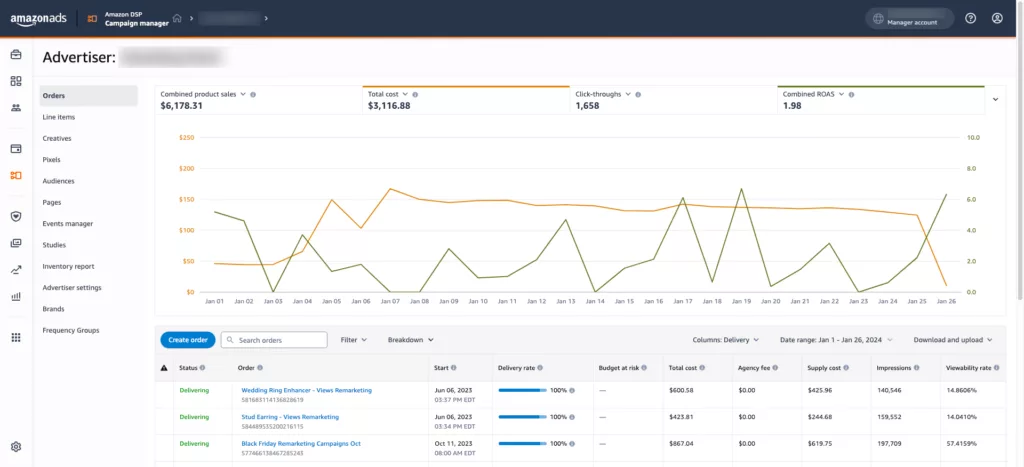Select the people icon in left rail

tap(16, 108)
